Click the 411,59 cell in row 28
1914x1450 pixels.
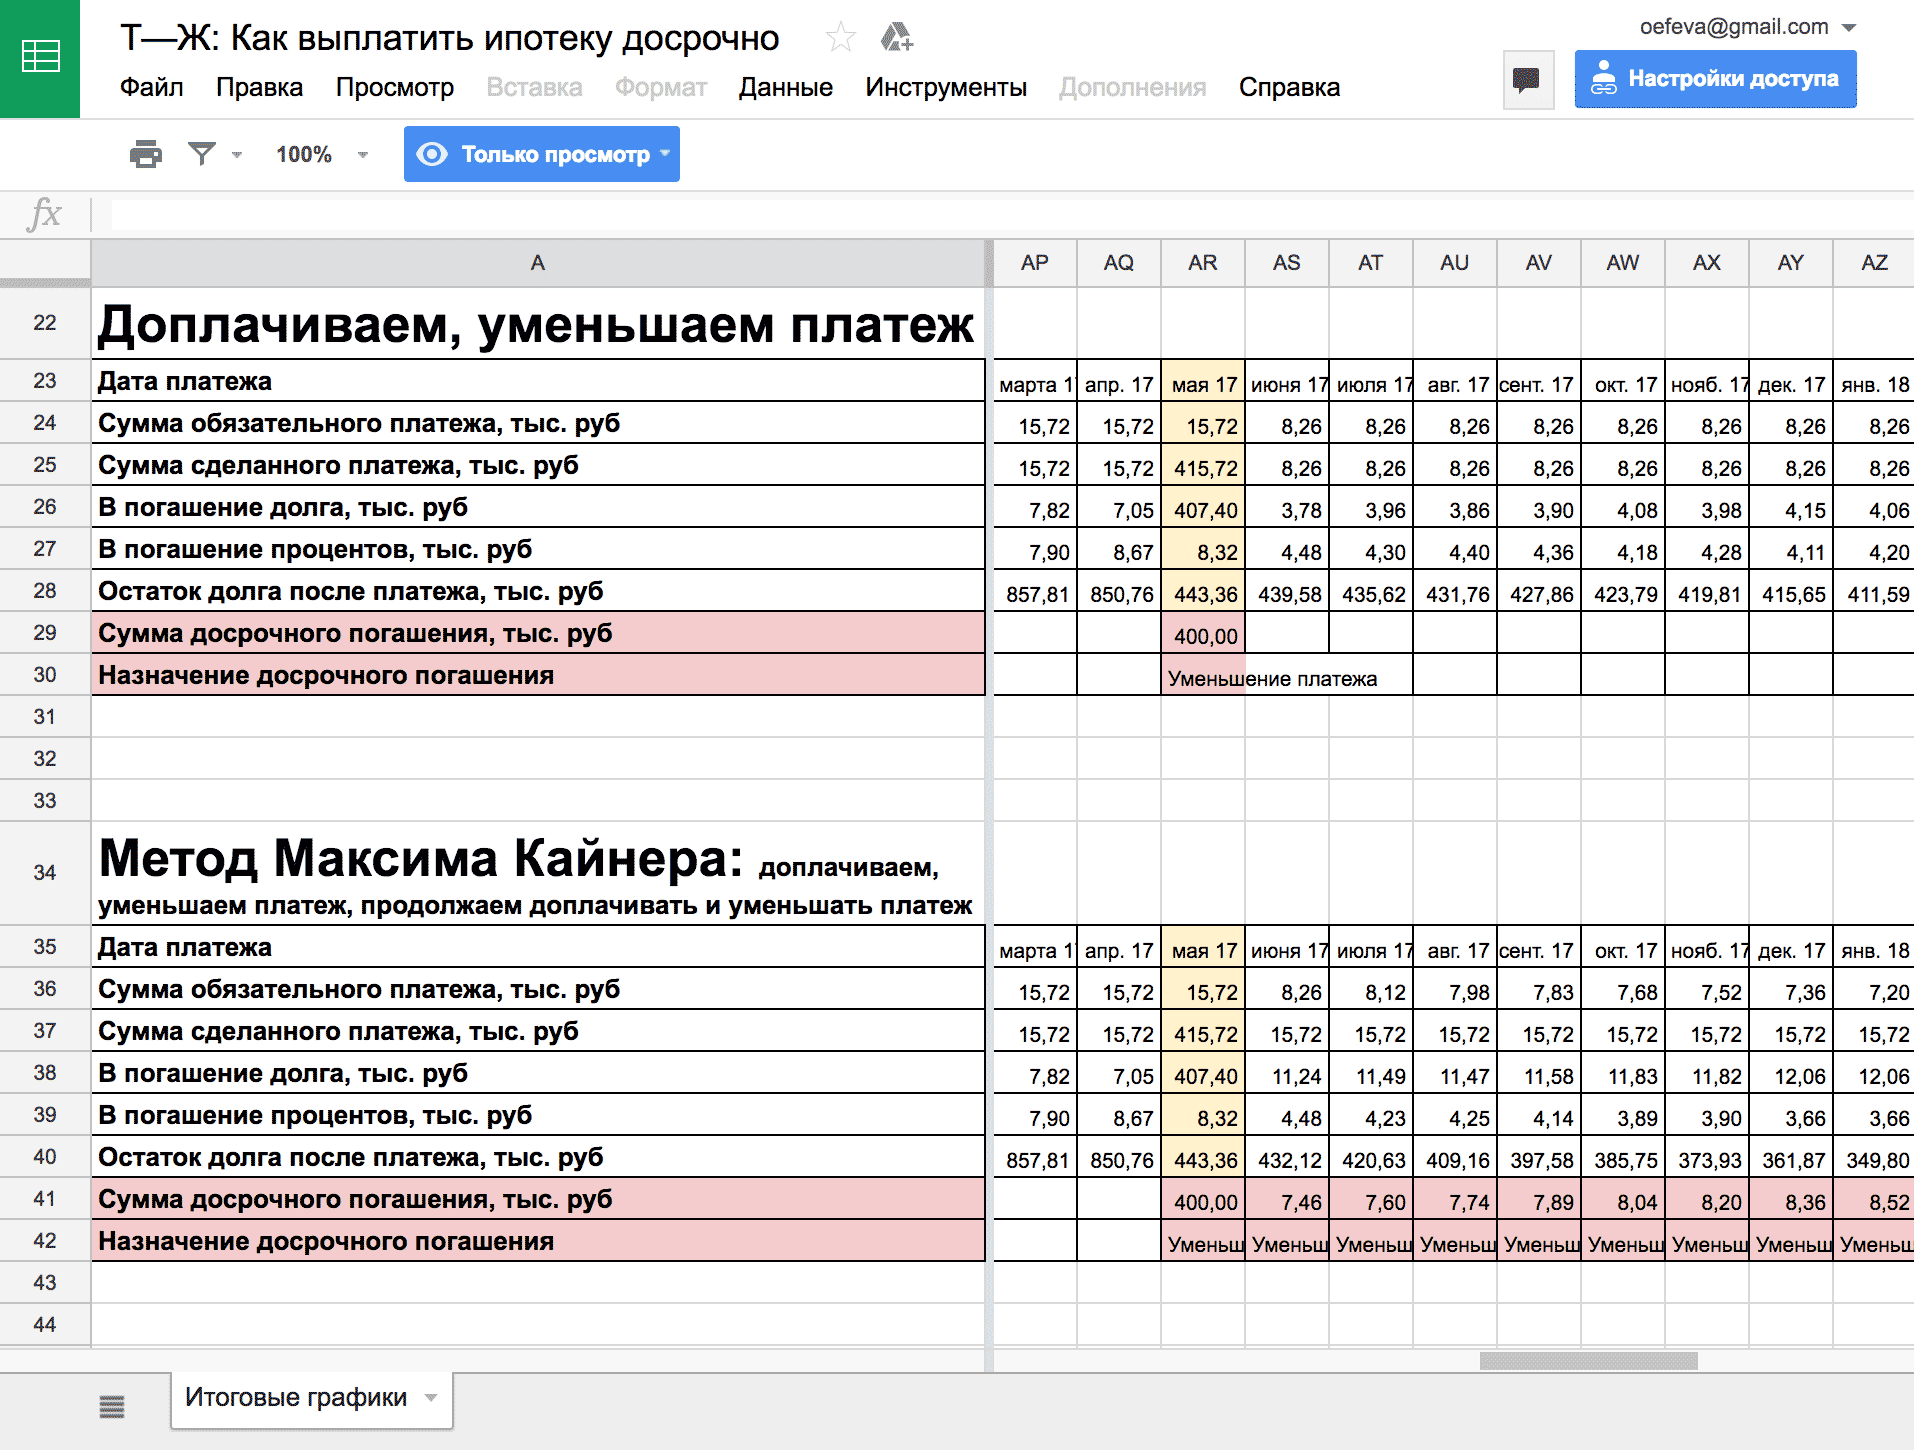pyautogui.click(x=1875, y=593)
